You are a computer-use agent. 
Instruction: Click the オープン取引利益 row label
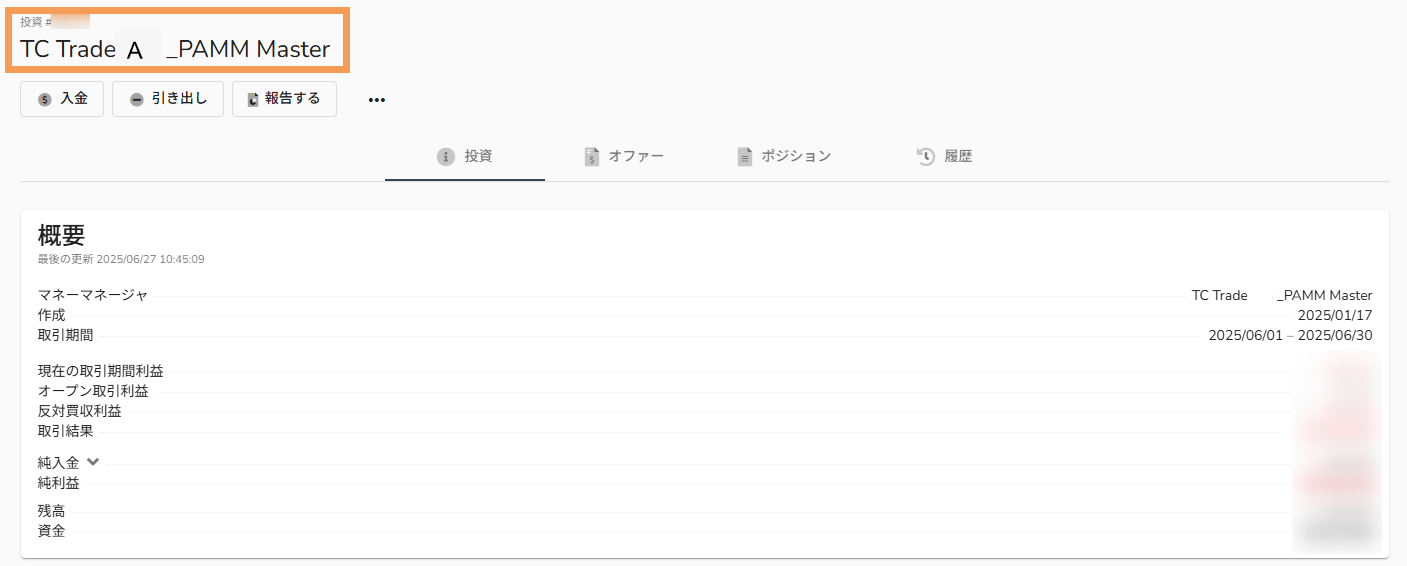pyautogui.click(x=93, y=391)
